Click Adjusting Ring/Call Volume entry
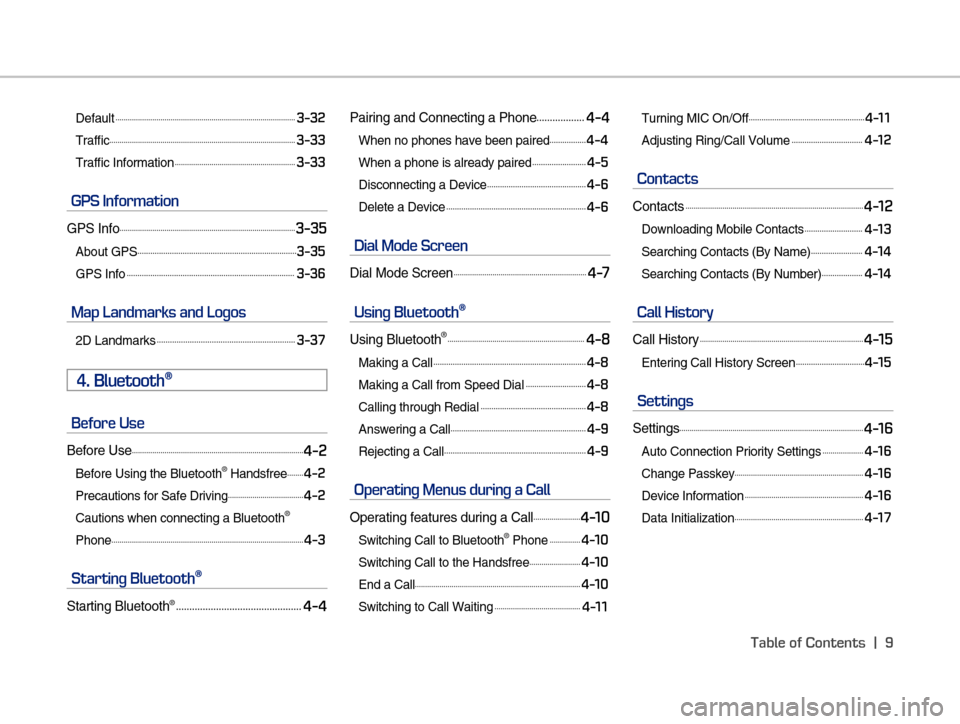This screenshot has width=960, height=724. click(715, 141)
